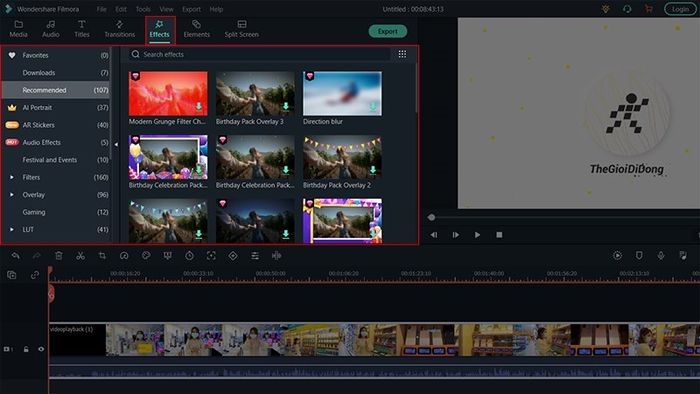Expand the LUT category arrow
This screenshot has width=700, height=394.
pos(12,229)
